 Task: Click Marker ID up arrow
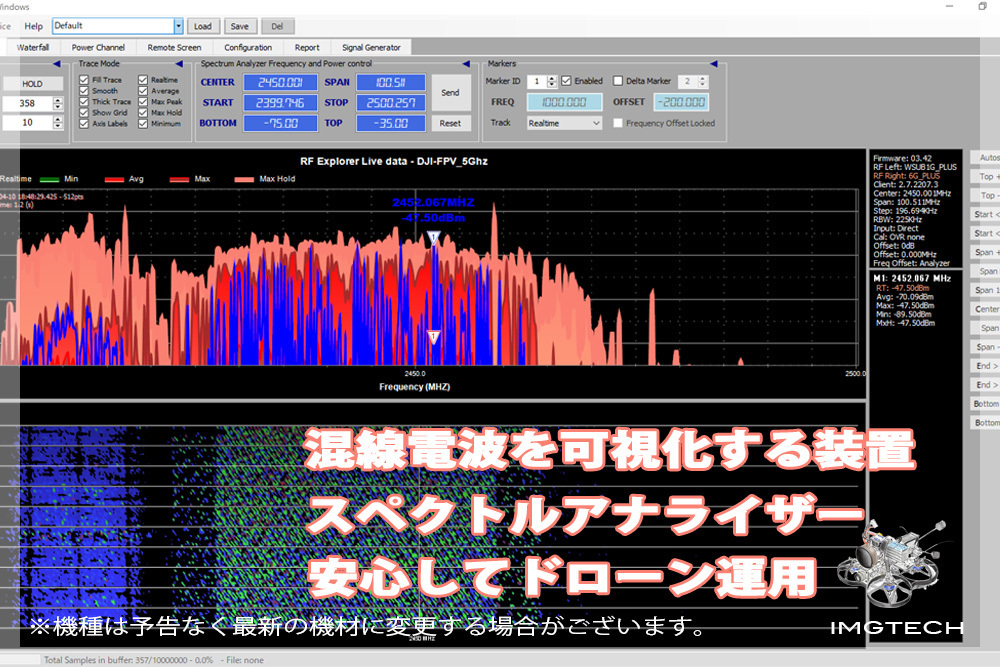pos(553,78)
